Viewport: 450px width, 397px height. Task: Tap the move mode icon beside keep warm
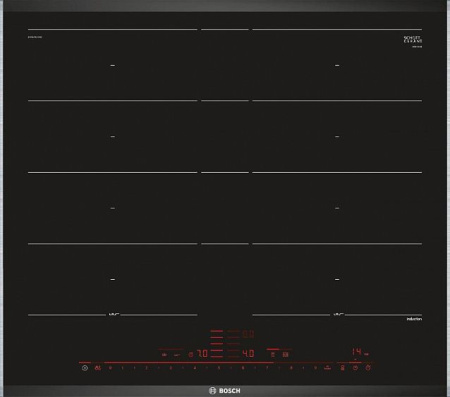[x=177, y=355]
